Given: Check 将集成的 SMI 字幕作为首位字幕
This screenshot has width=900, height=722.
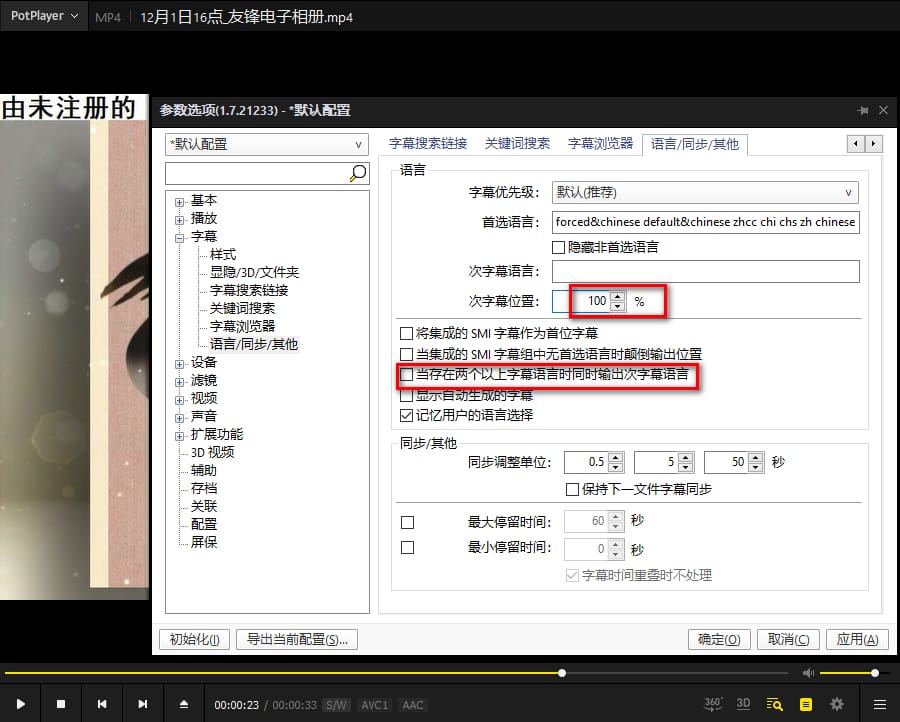Looking at the screenshot, I should click(406, 333).
